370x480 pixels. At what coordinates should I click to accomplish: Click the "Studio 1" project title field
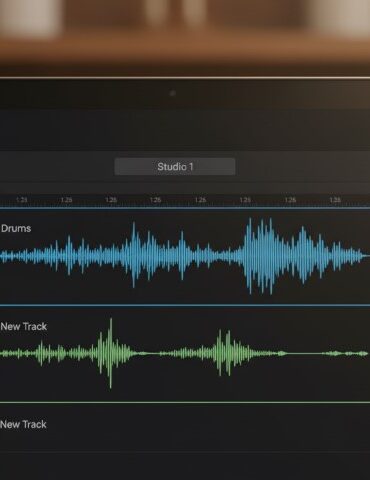tap(175, 167)
